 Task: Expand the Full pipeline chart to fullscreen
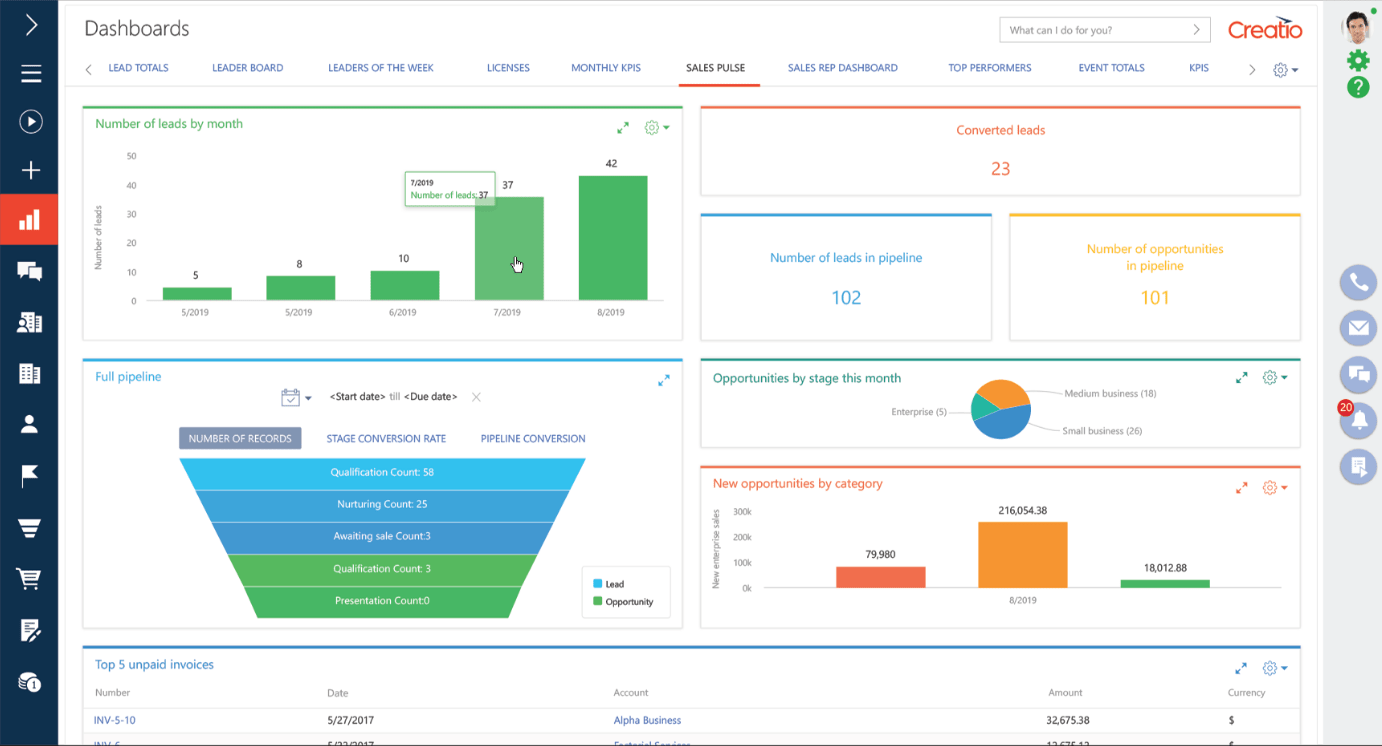click(x=664, y=380)
